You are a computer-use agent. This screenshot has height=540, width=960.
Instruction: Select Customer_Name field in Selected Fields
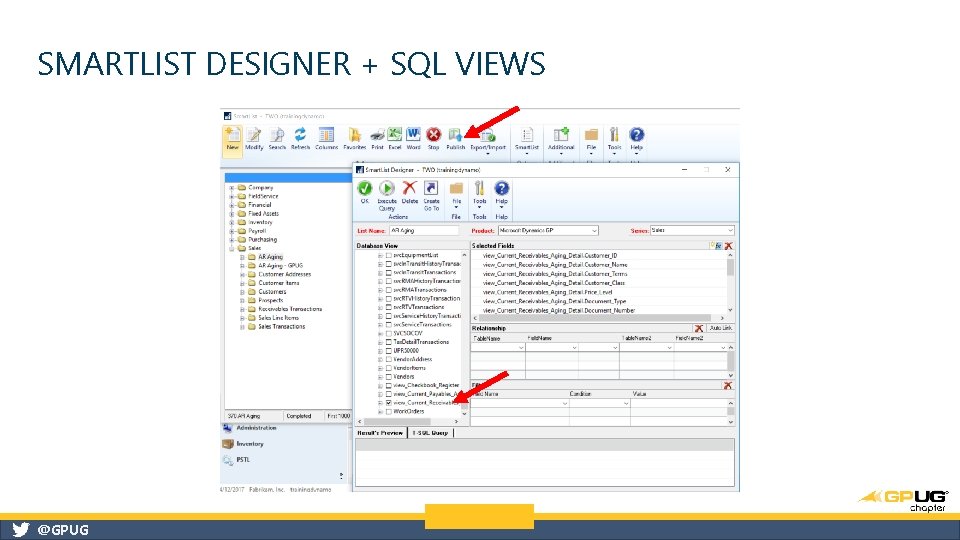555,265
